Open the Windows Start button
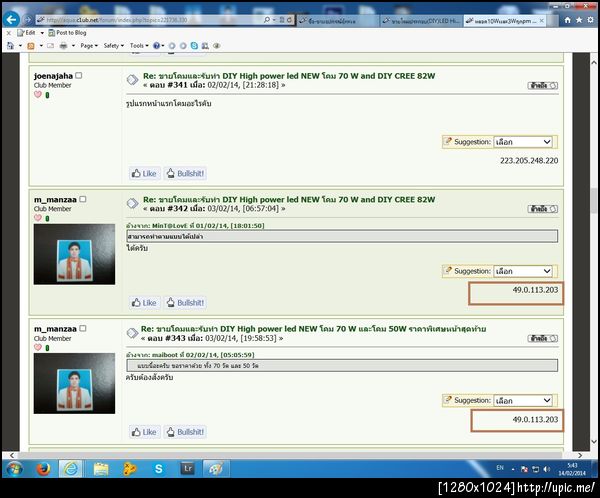The width and height of the screenshot is (600, 498). click(x=15, y=469)
